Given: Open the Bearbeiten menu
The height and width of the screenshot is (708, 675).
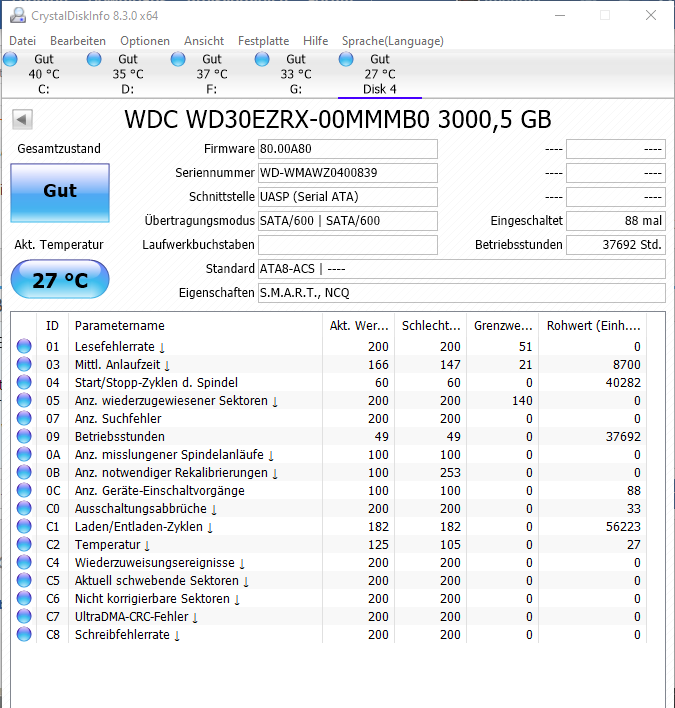Looking at the screenshot, I should pos(78,41).
